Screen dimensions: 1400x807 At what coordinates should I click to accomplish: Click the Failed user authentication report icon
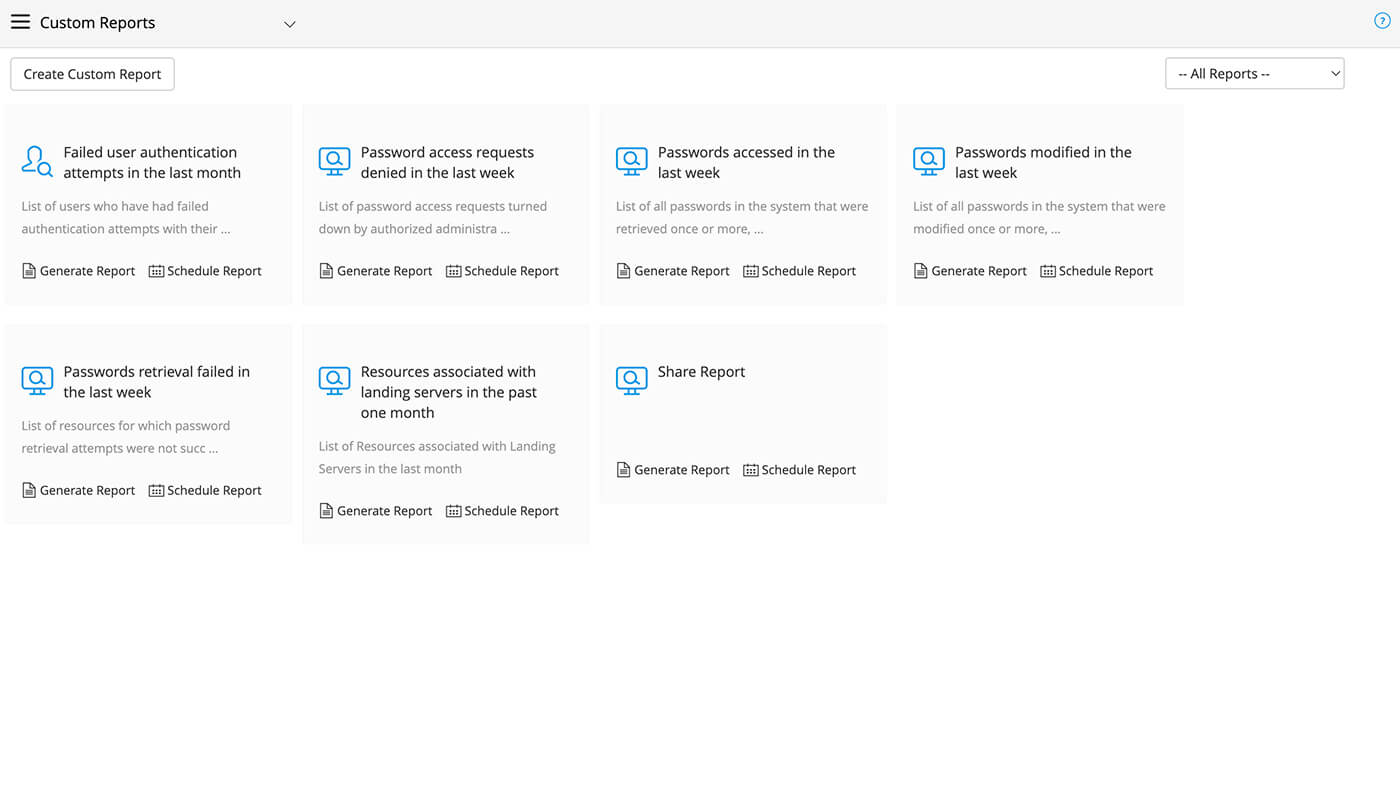coord(37,161)
